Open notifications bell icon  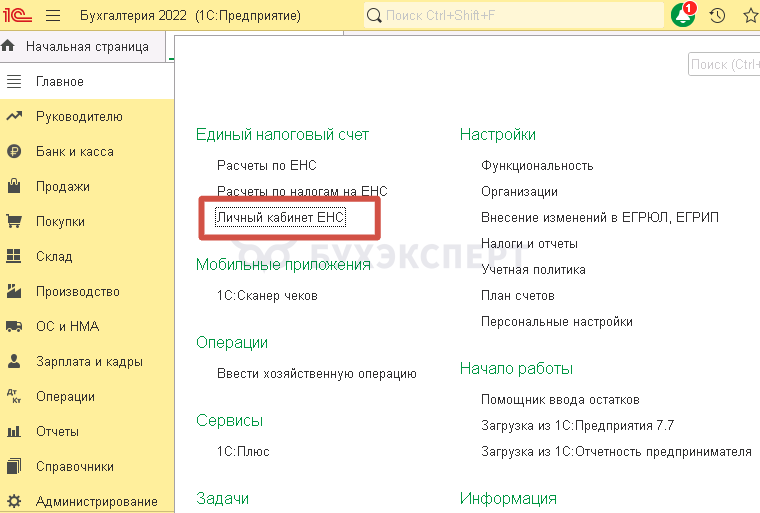click(x=683, y=15)
